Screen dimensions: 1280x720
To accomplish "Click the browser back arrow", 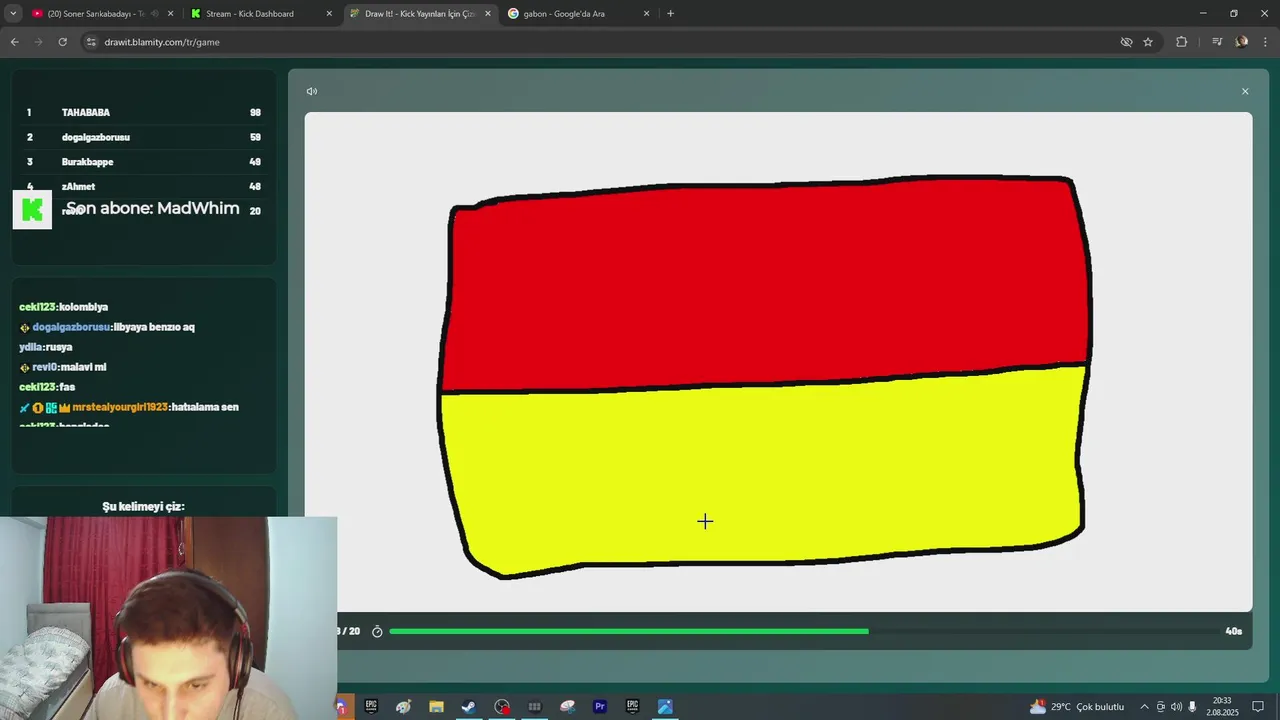I will click(14, 42).
